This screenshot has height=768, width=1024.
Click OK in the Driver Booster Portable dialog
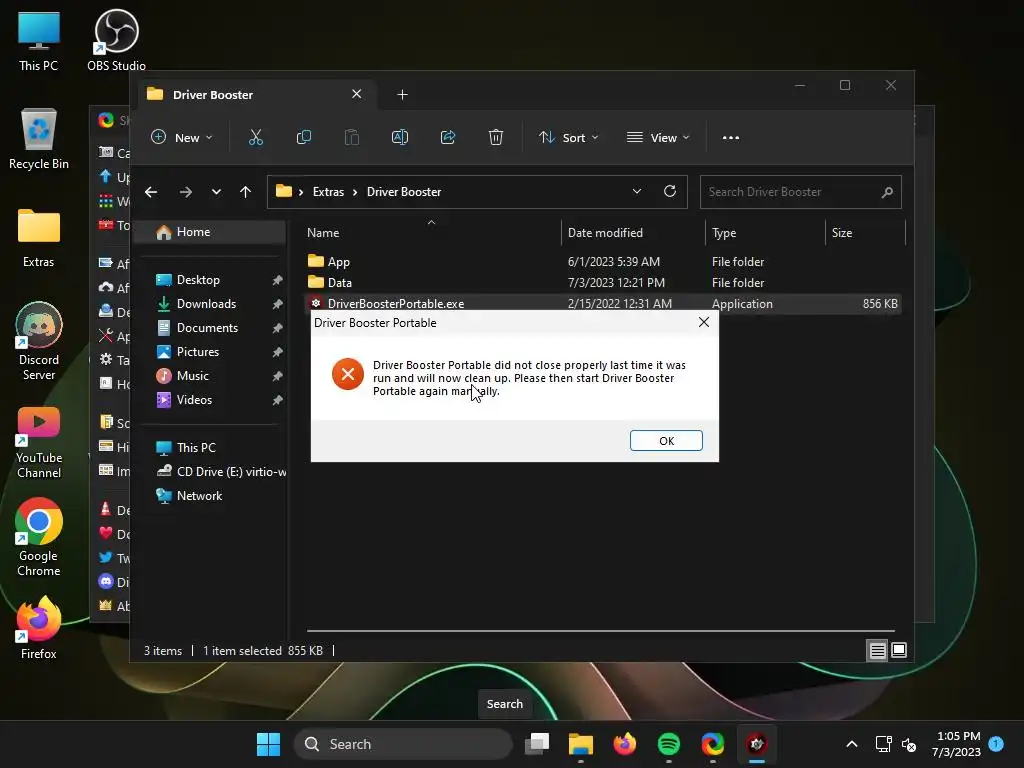pos(665,441)
